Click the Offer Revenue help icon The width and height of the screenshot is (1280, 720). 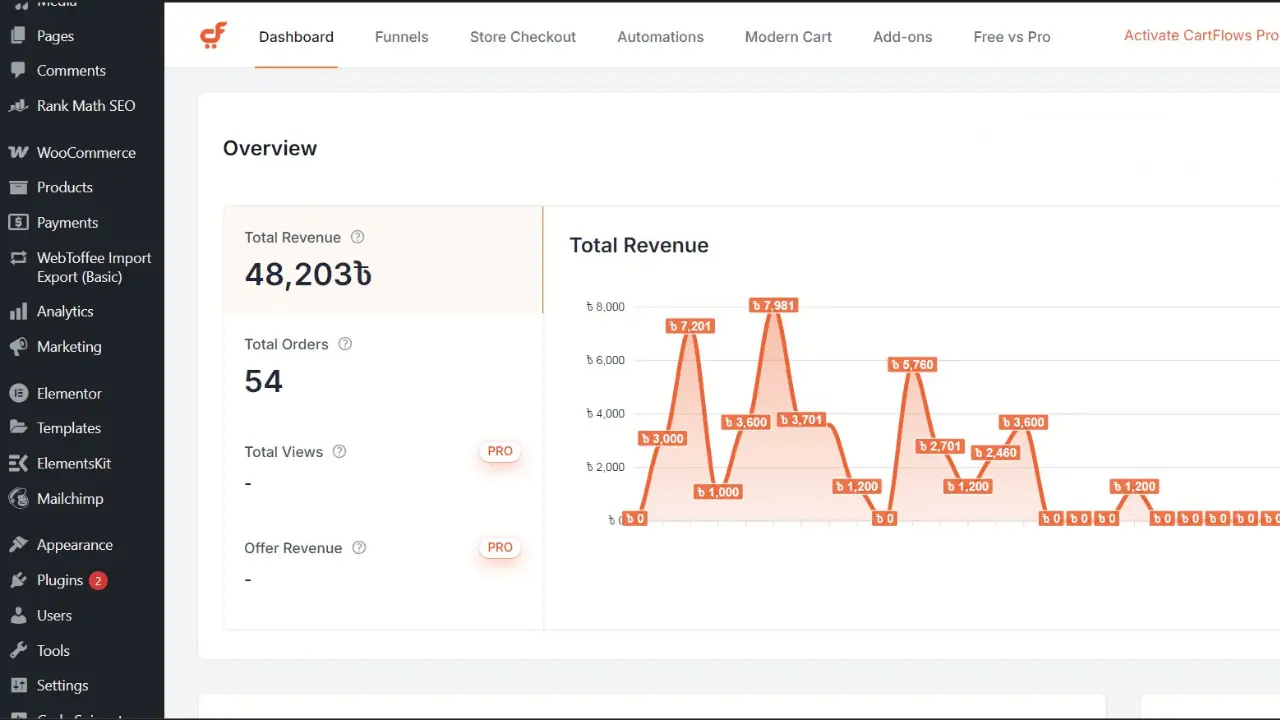(x=359, y=548)
